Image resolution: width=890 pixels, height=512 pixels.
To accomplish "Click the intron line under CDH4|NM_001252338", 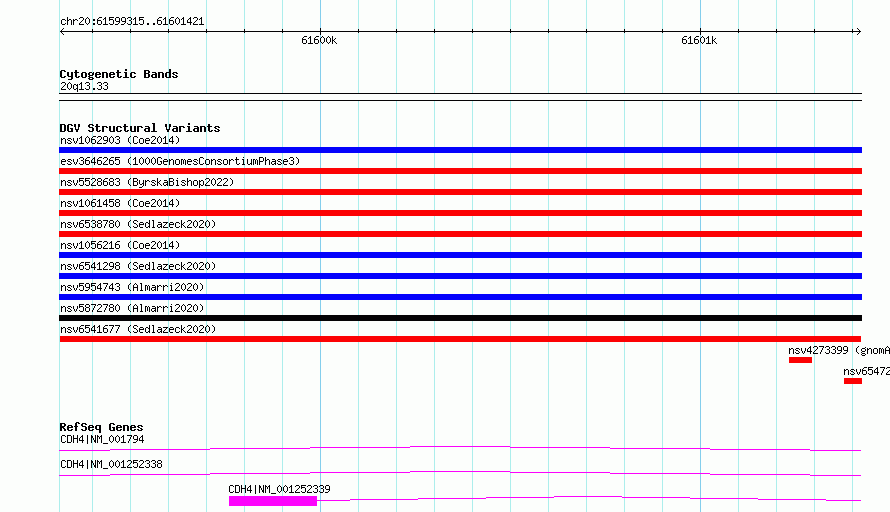I will coord(460,473).
